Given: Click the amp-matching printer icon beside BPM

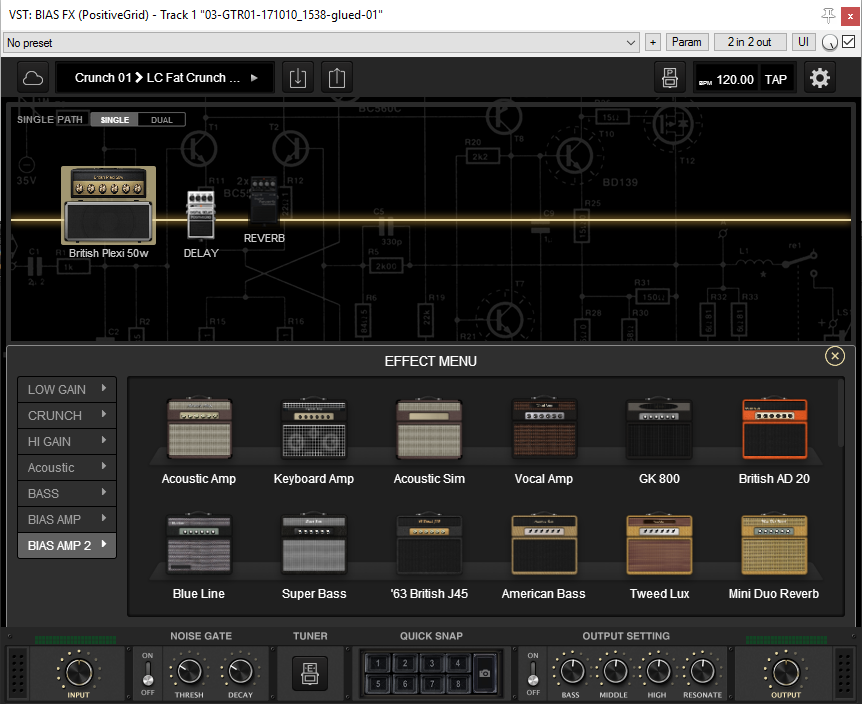Looking at the screenshot, I should 668,78.
